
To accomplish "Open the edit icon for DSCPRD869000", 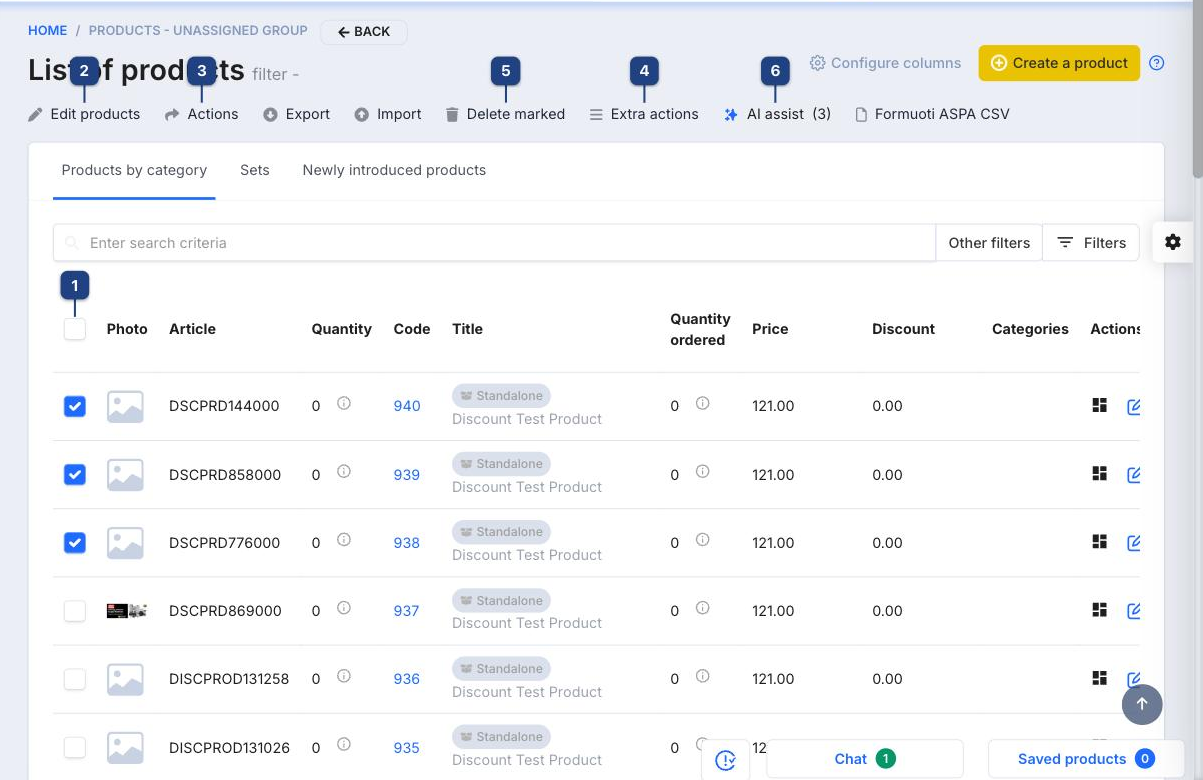I will click(1134, 610).
